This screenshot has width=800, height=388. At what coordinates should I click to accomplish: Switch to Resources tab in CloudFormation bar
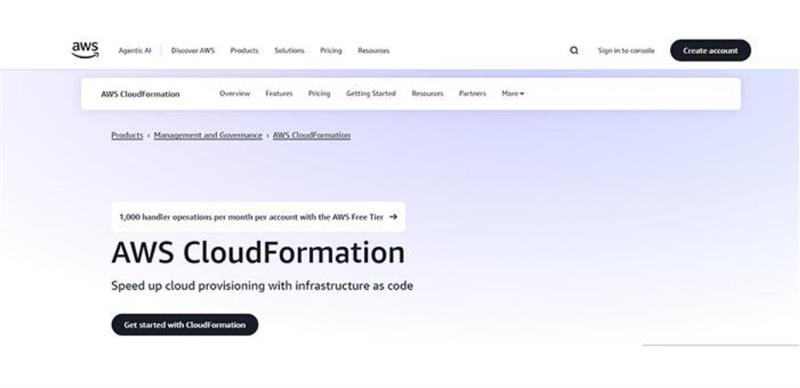[428, 93]
